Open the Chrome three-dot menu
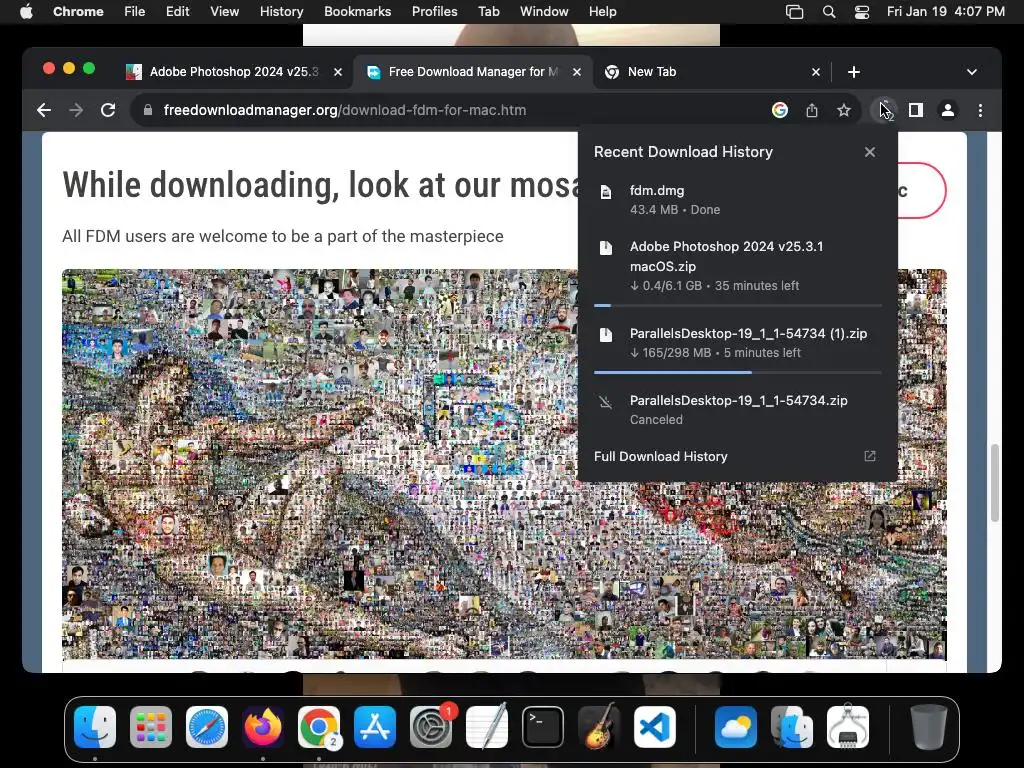1024x768 pixels. click(980, 110)
